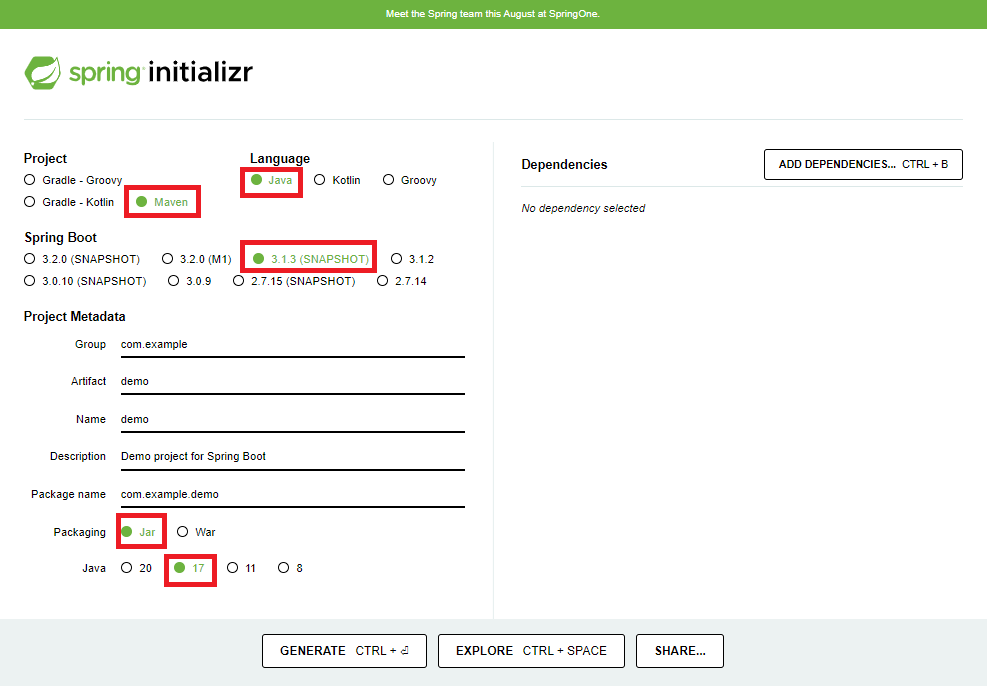Pick Spring Boot version 3.0.9
The image size is (987, 686).
[x=189, y=281]
